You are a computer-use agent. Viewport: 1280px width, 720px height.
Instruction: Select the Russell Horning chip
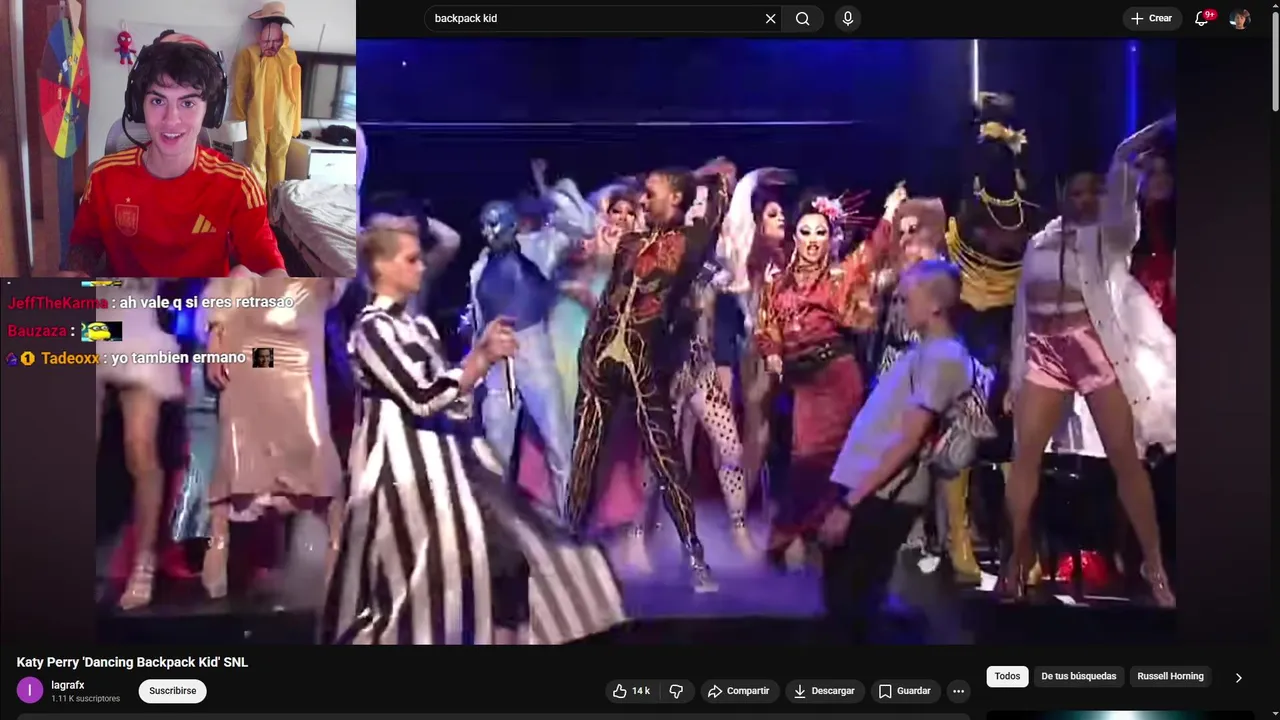pyautogui.click(x=1170, y=677)
